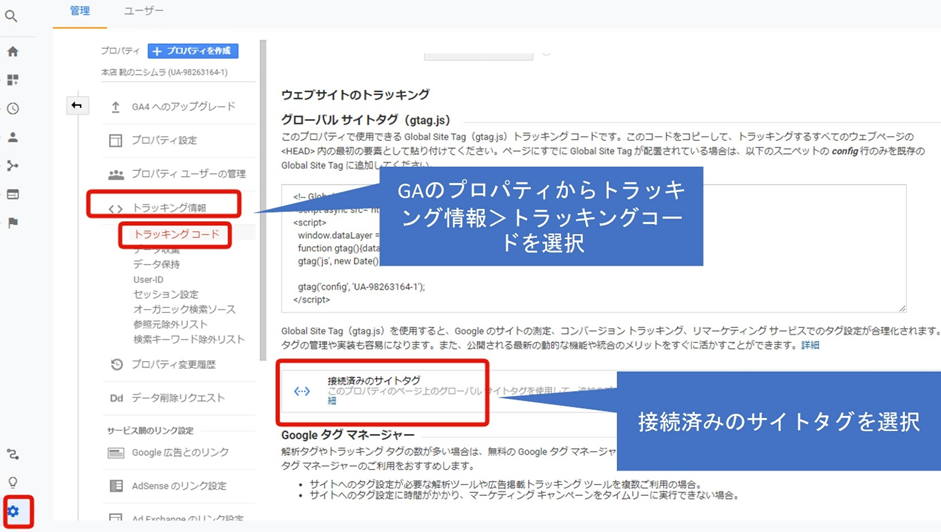
Task: Switch to the ユーザー tab
Action: coord(143,11)
